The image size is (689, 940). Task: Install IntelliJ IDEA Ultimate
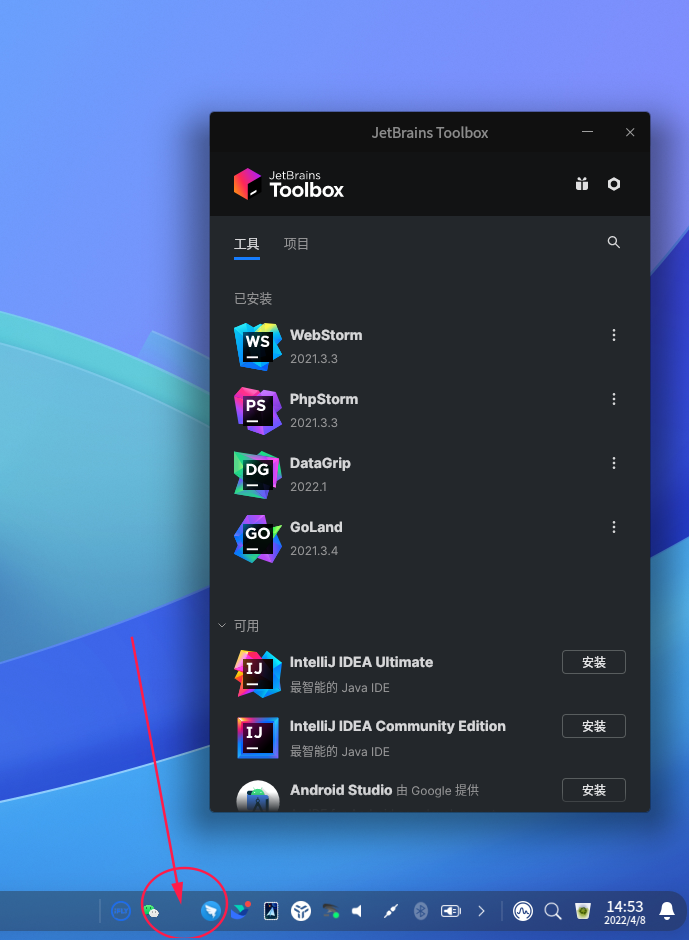click(594, 662)
